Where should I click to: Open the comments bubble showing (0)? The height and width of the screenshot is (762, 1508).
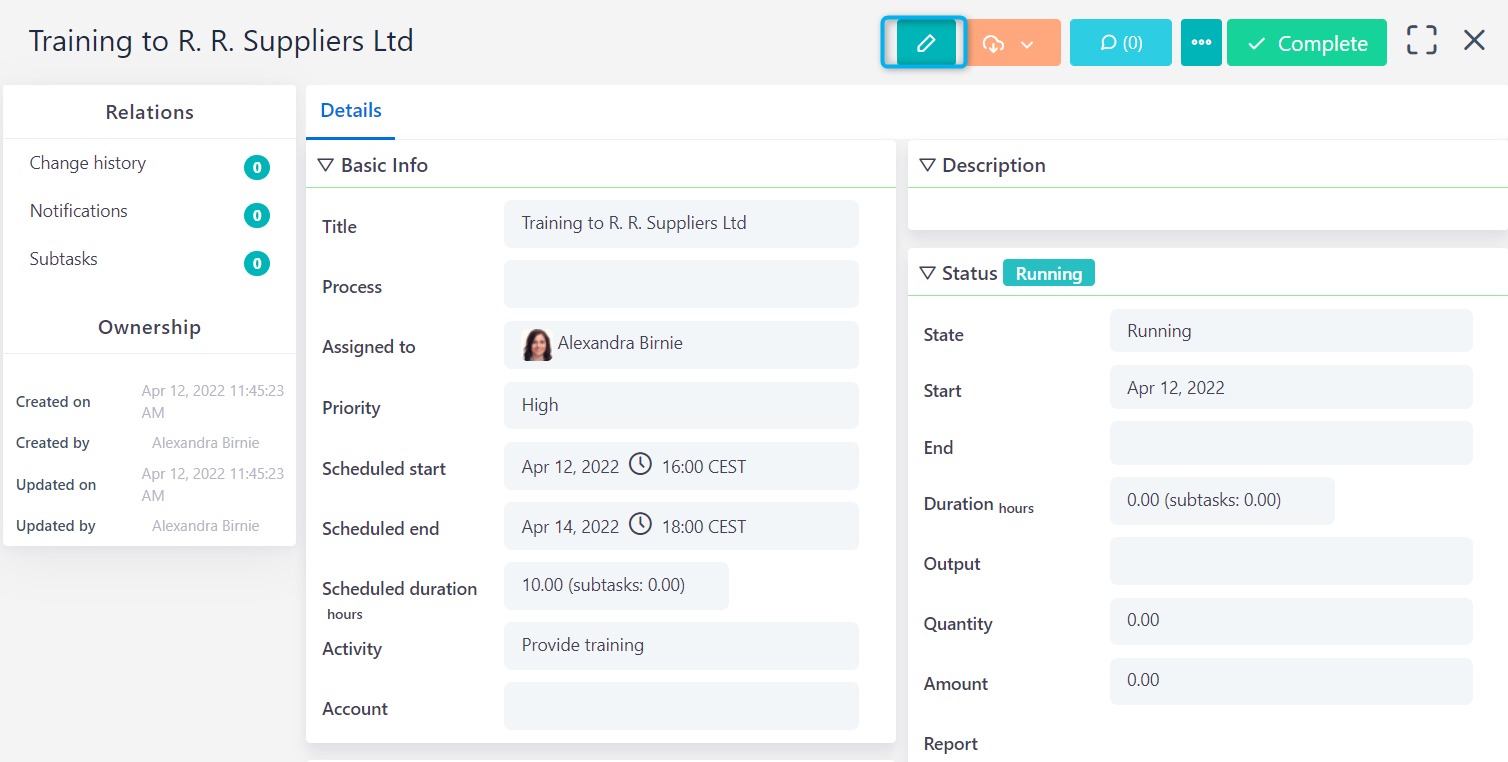[1120, 42]
